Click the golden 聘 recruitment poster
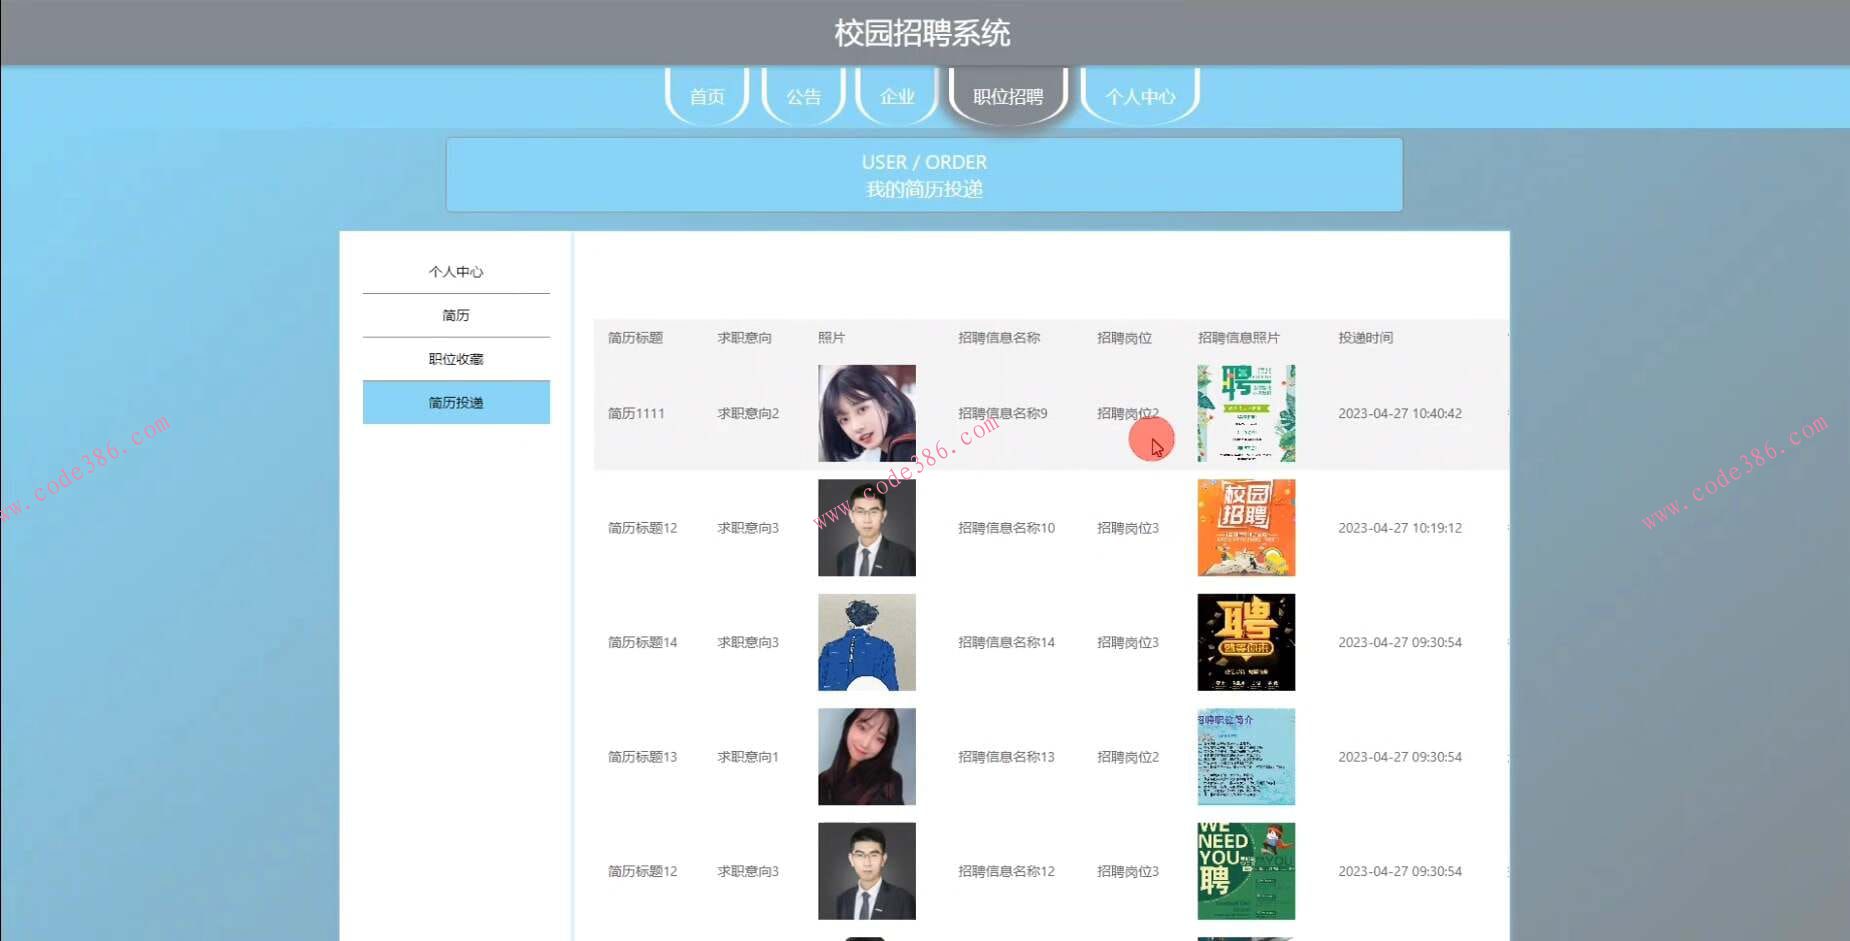1850x941 pixels. tap(1245, 641)
